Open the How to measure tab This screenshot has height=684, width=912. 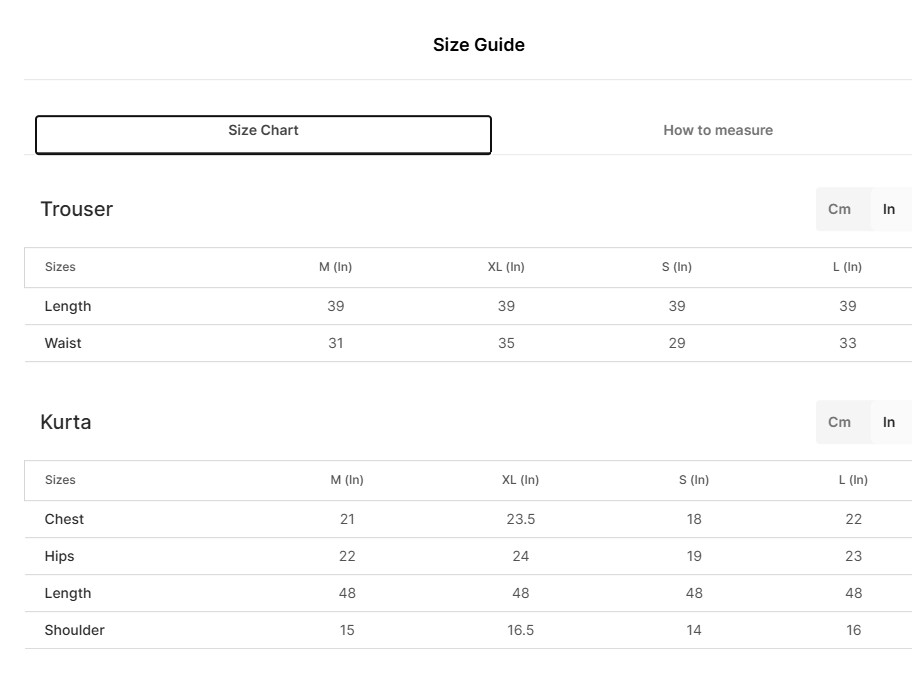pyautogui.click(x=717, y=130)
